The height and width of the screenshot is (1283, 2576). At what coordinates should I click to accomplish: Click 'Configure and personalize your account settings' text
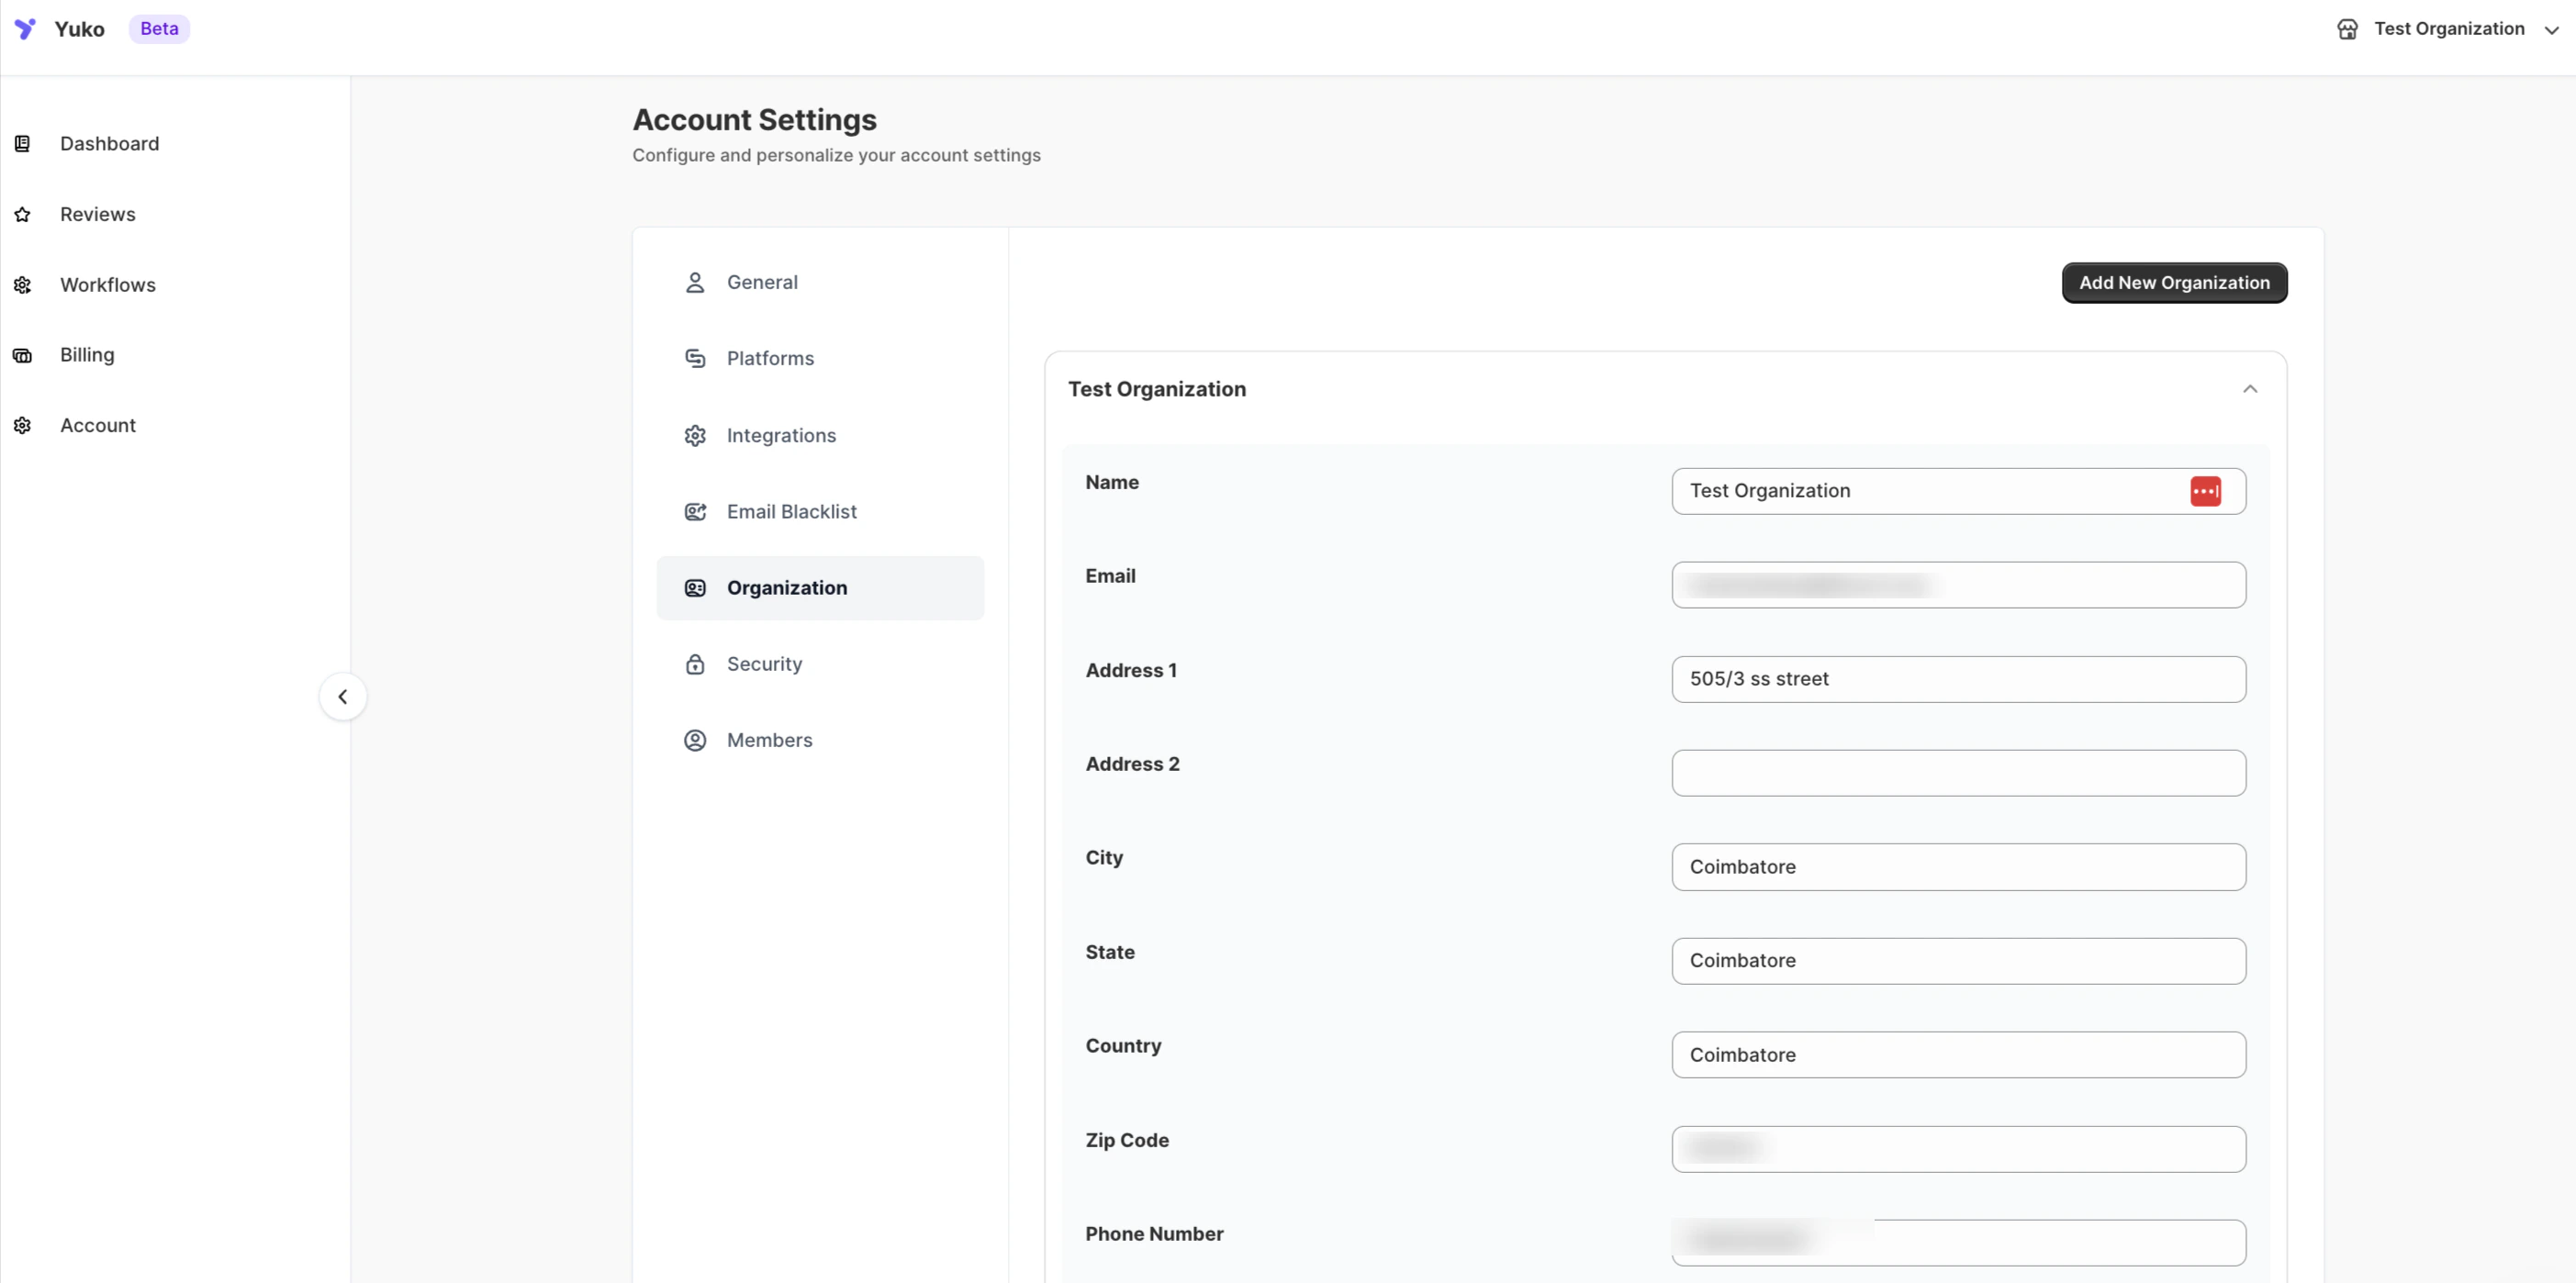click(x=836, y=155)
